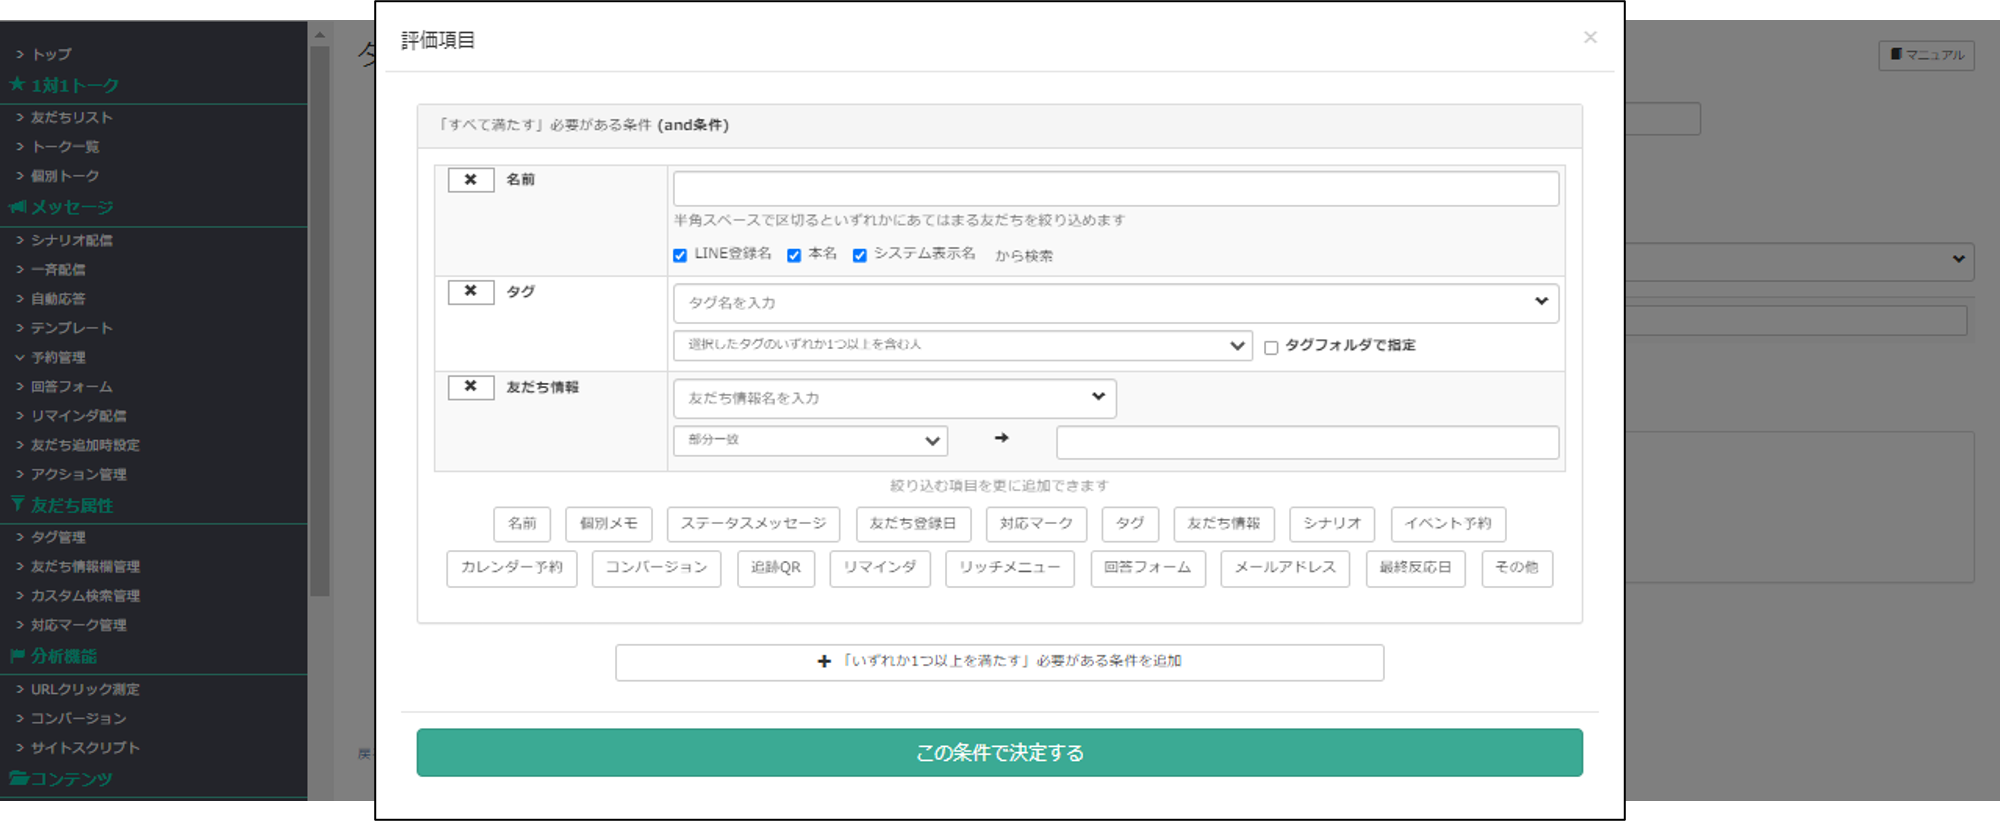Open the 部分一致 match type dropdown

(810, 441)
